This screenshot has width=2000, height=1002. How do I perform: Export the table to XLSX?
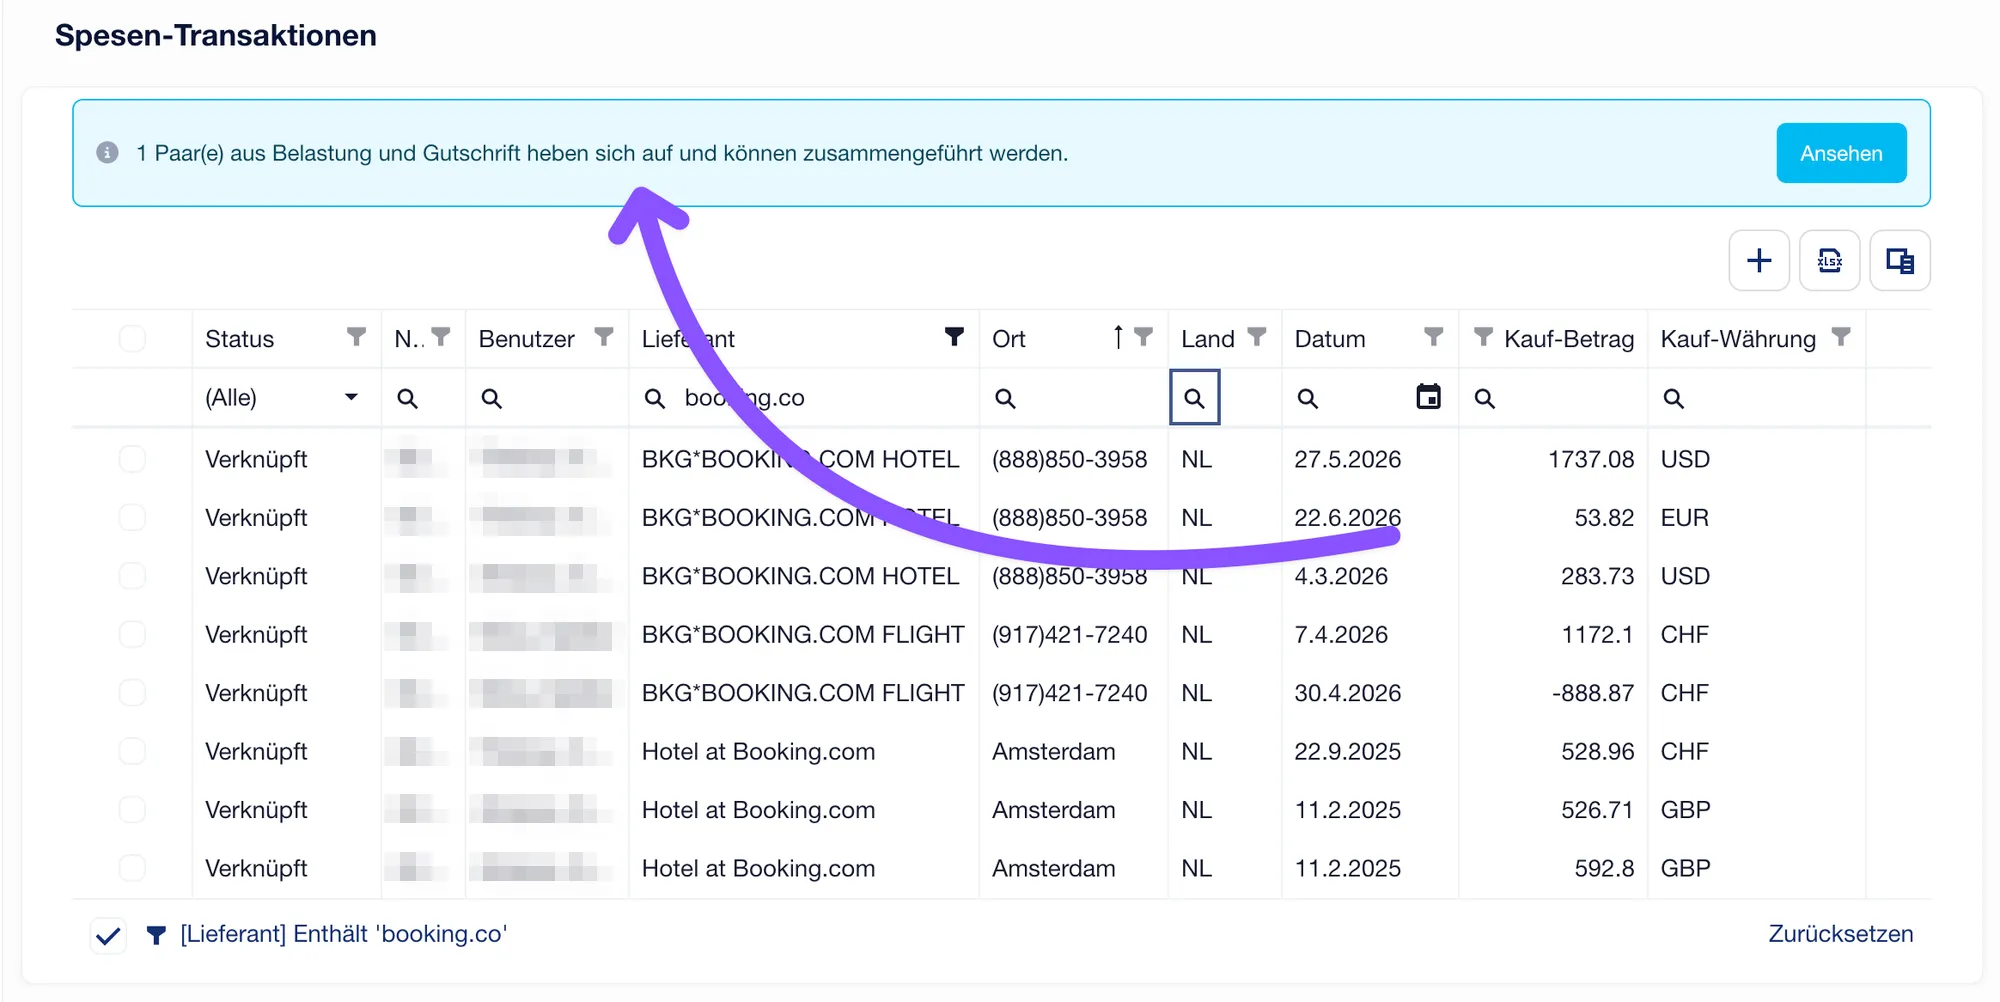pos(1830,261)
